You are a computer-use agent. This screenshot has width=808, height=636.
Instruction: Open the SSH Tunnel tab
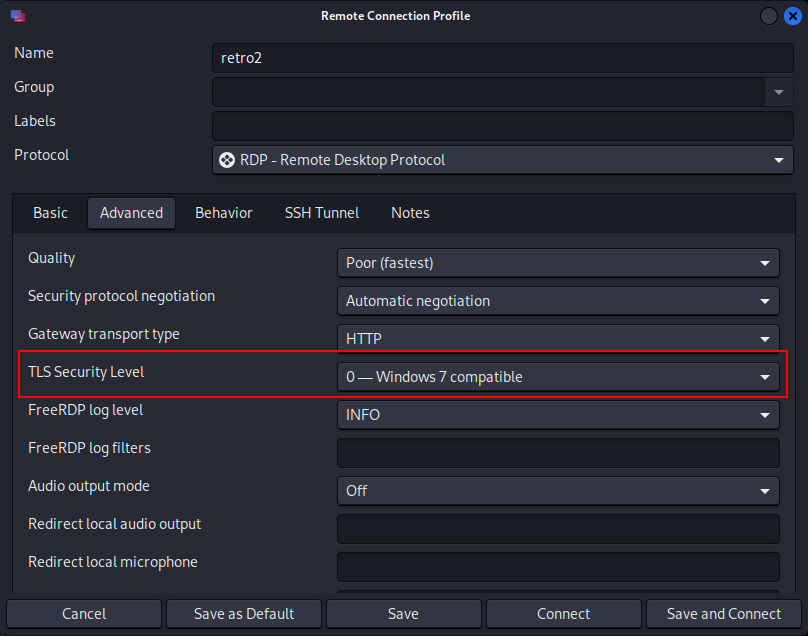click(x=322, y=213)
